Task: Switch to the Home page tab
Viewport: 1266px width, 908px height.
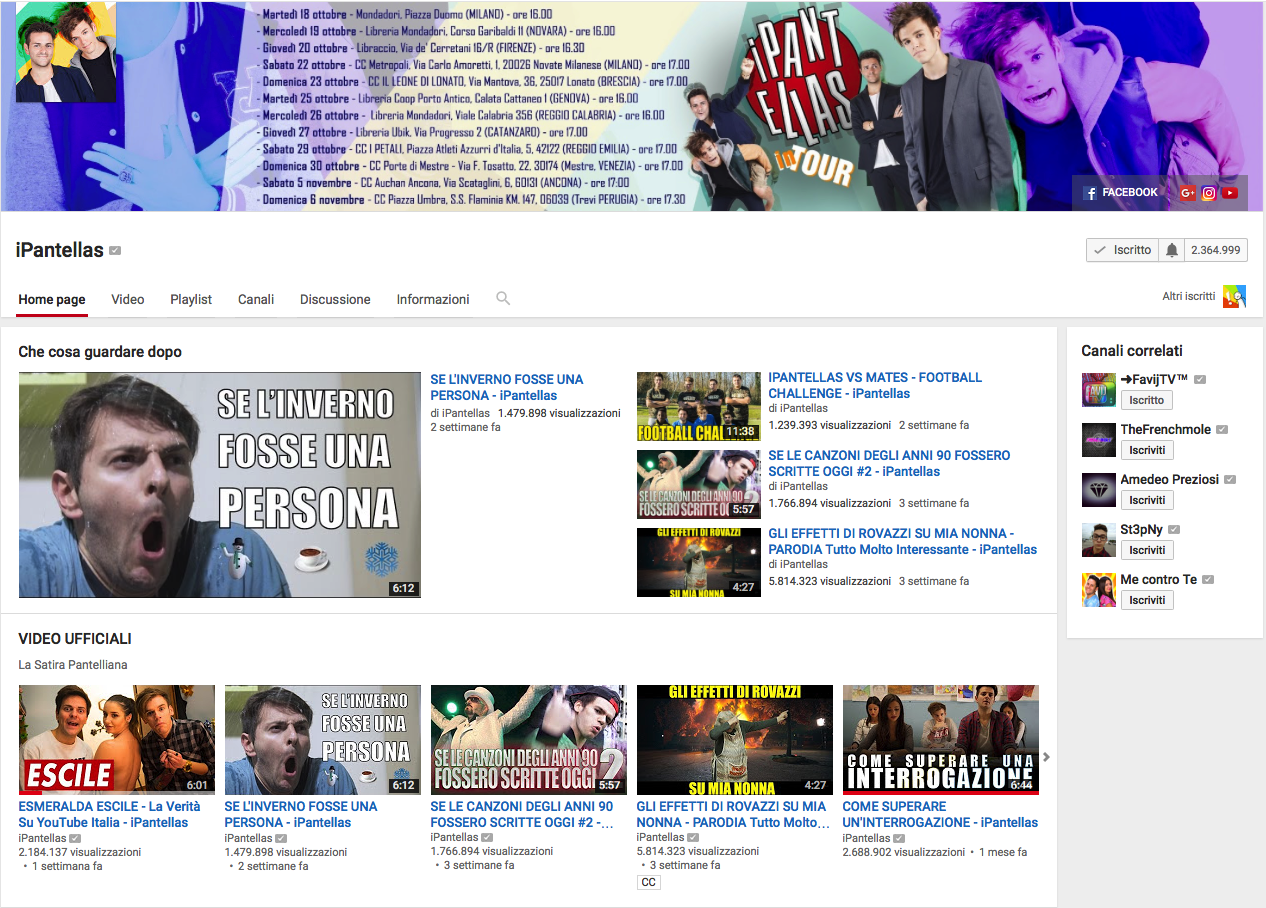Action: coord(52,299)
